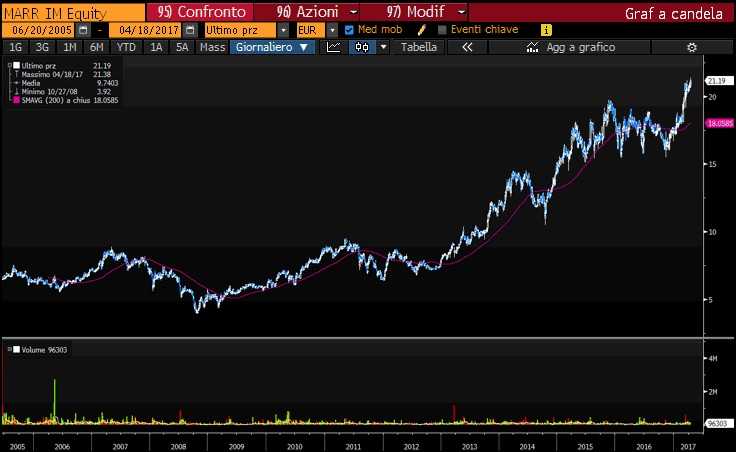Click the yellow info icon

(546, 30)
